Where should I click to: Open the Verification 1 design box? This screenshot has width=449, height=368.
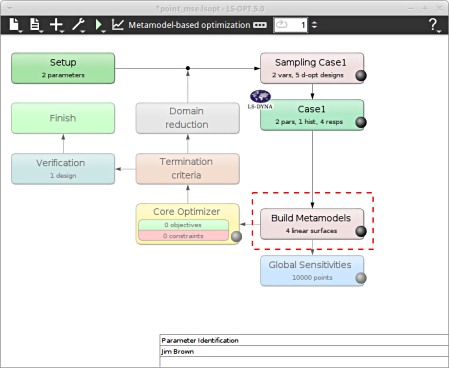point(63,169)
